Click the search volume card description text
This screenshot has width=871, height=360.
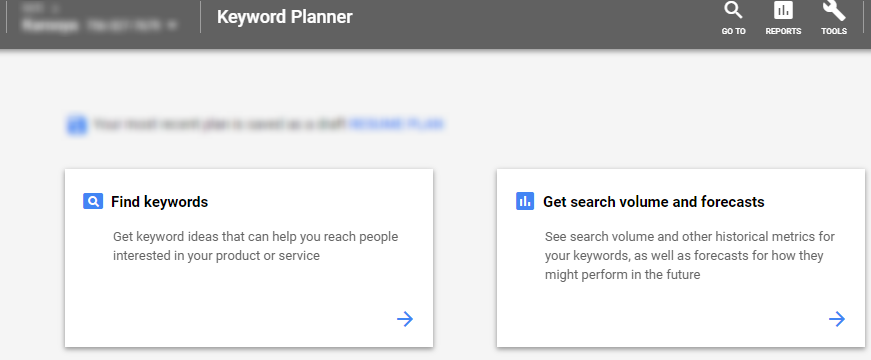[x=689, y=256]
